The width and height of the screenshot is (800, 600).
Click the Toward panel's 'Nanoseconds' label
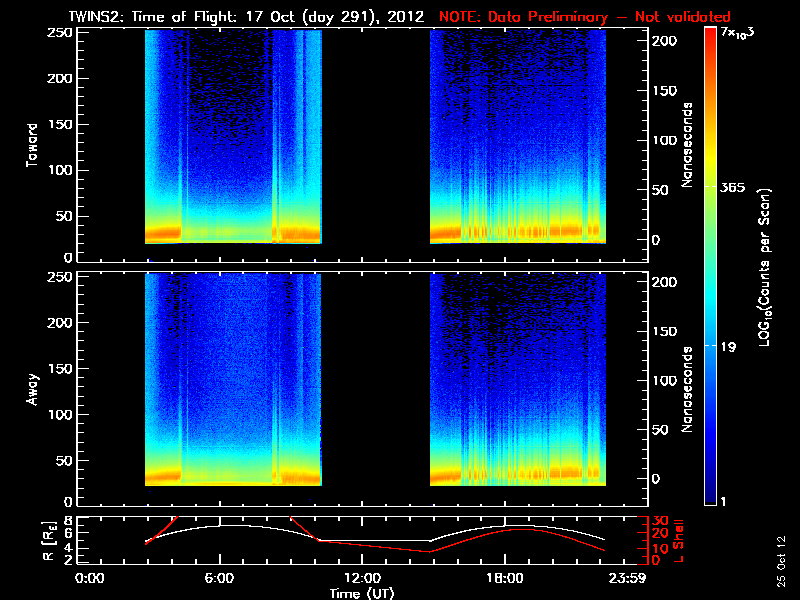coord(687,145)
